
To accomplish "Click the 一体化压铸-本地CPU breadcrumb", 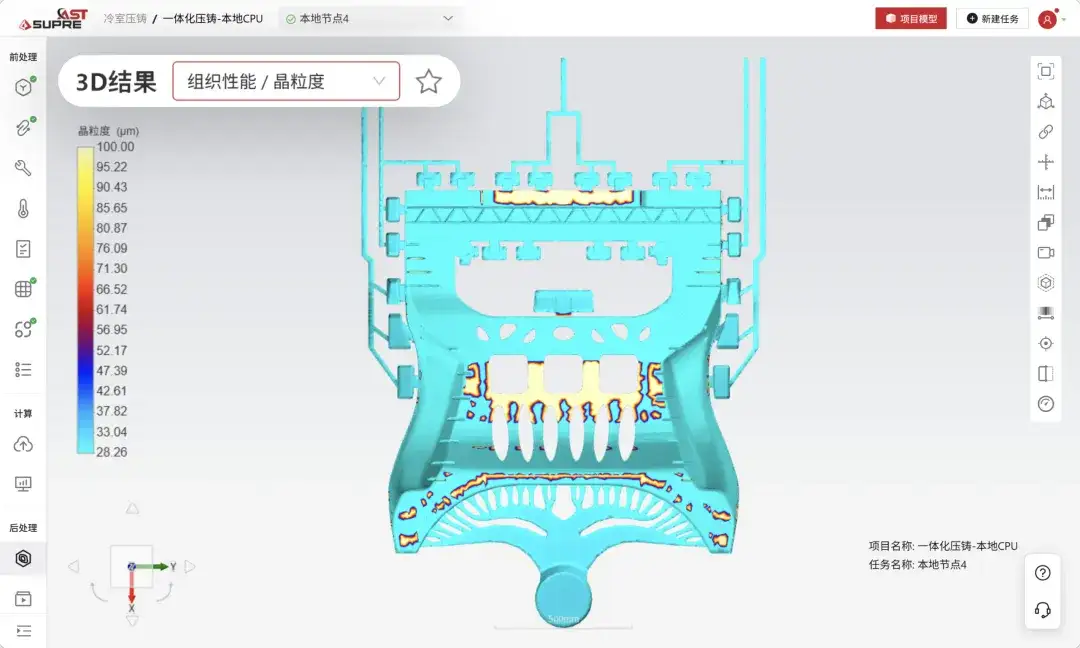I will (213, 19).
